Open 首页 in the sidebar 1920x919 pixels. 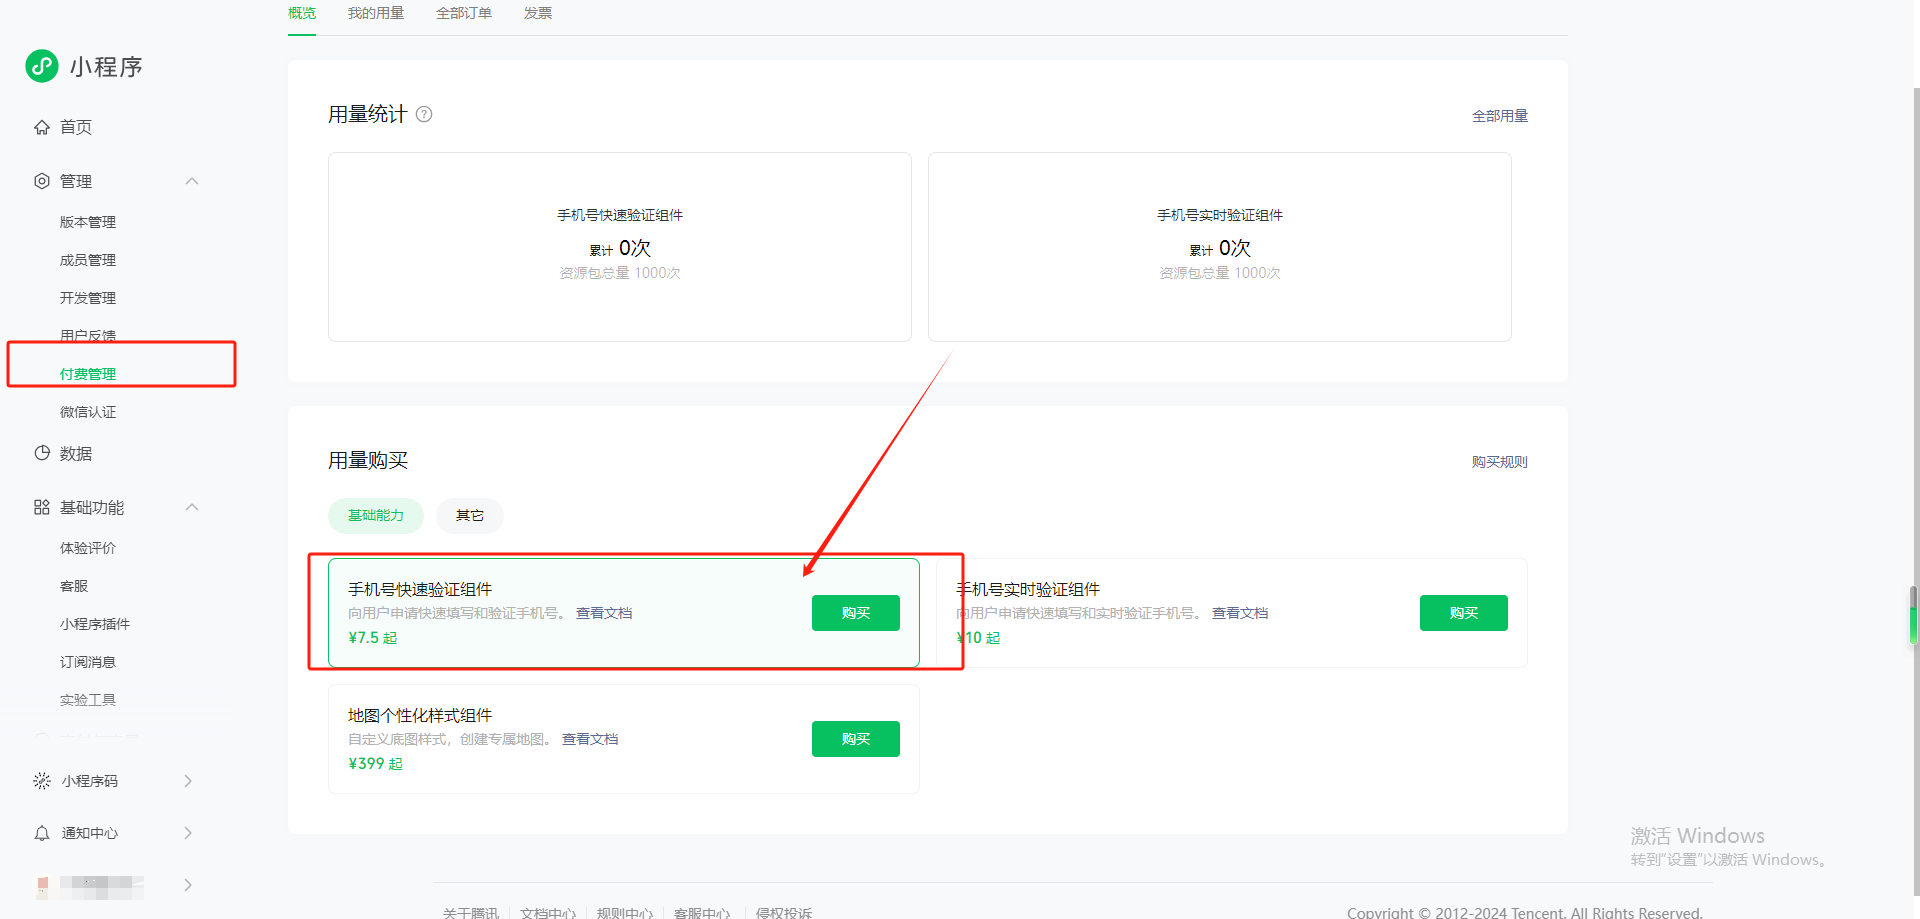point(76,127)
